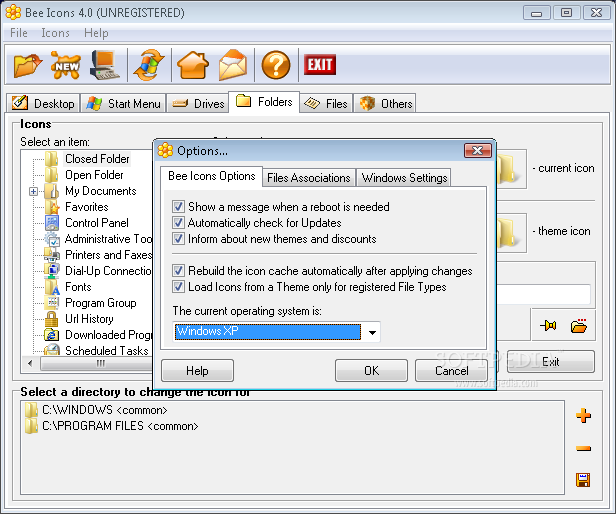Select Closed Folder in the item tree

click(97, 159)
